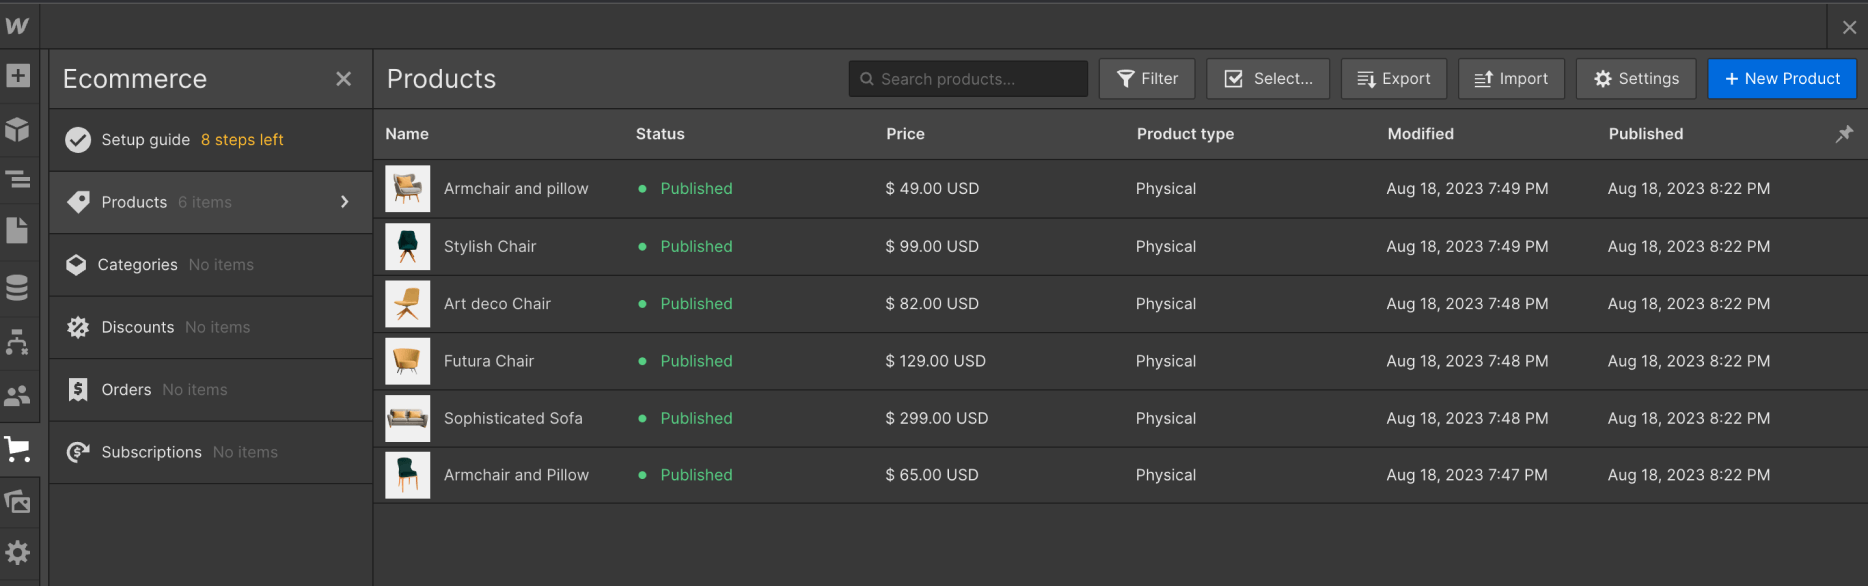Viewport: 1868px width, 586px height.
Task: Open the Filter options
Action: coord(1146,79)
